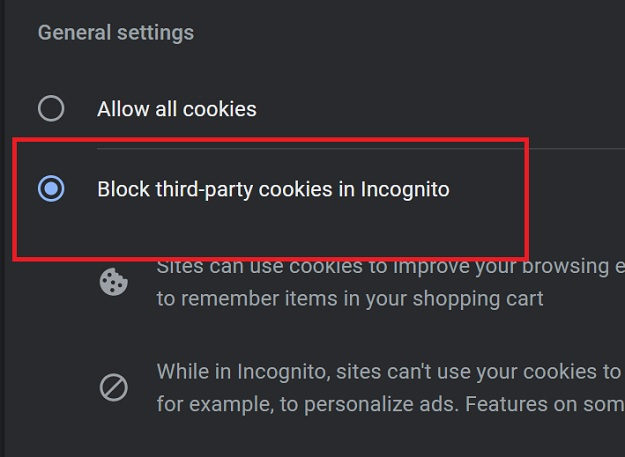The height and width of the screenshot is (457, 625).
Task: Click the "Block third-party cookies in Incognito" label
Action: [273, 189]
